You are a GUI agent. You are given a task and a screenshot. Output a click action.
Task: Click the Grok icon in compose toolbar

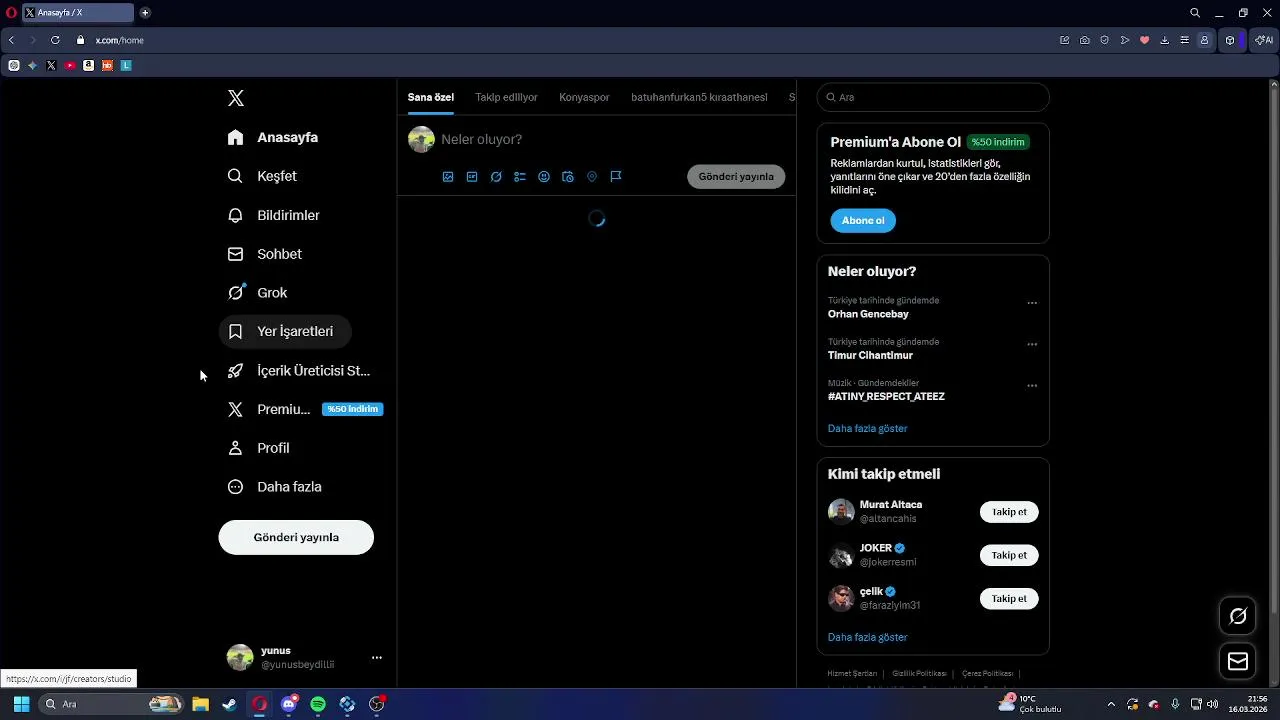coord(496,177)
